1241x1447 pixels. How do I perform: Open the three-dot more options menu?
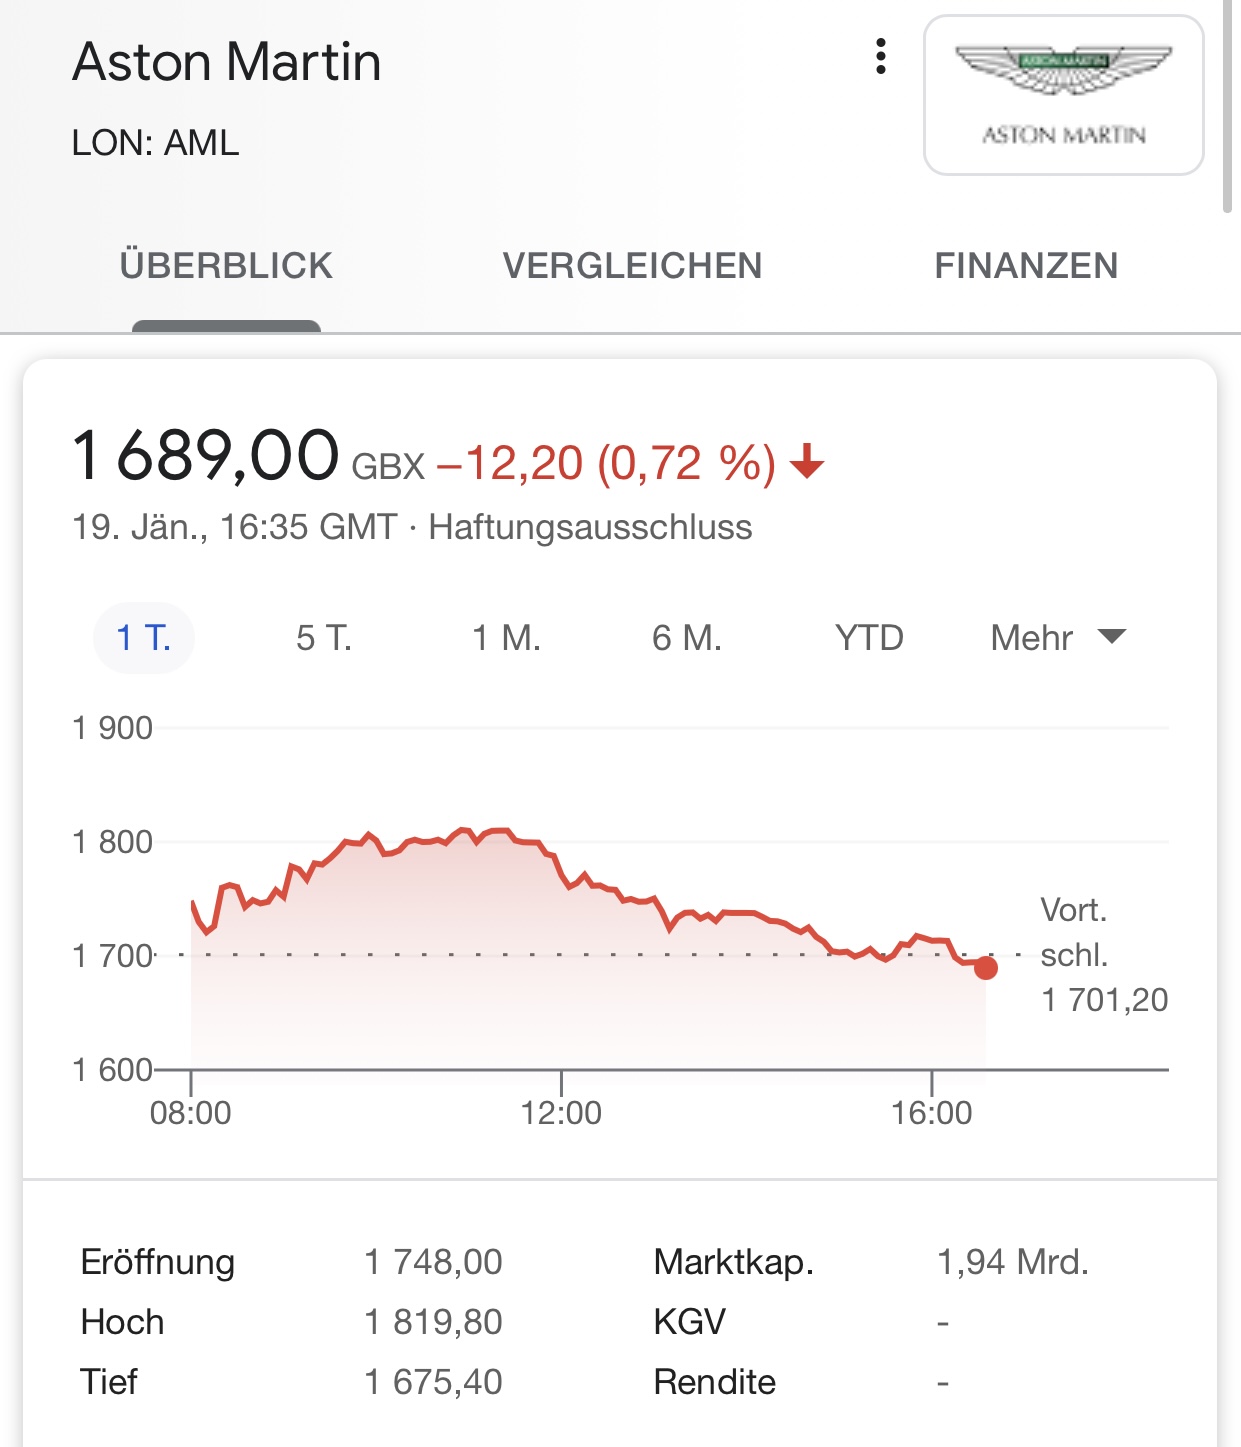coord(880,57)
